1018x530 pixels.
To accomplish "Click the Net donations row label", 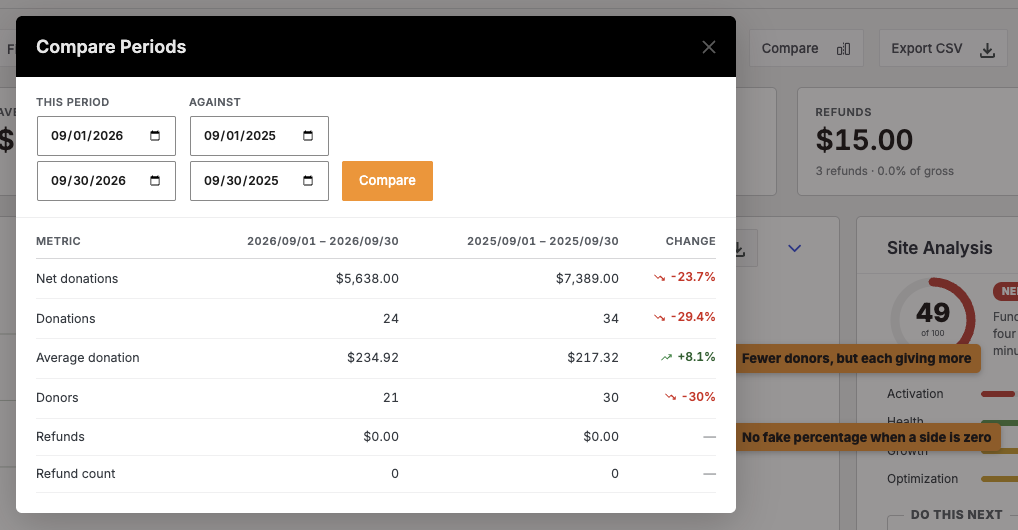I will [x=77, y=279].
